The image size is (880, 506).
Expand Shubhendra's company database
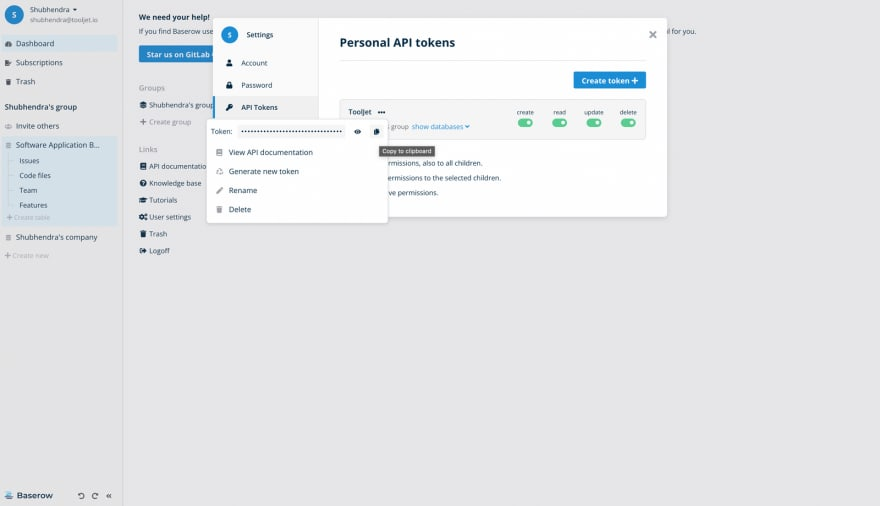coord(58,237)
